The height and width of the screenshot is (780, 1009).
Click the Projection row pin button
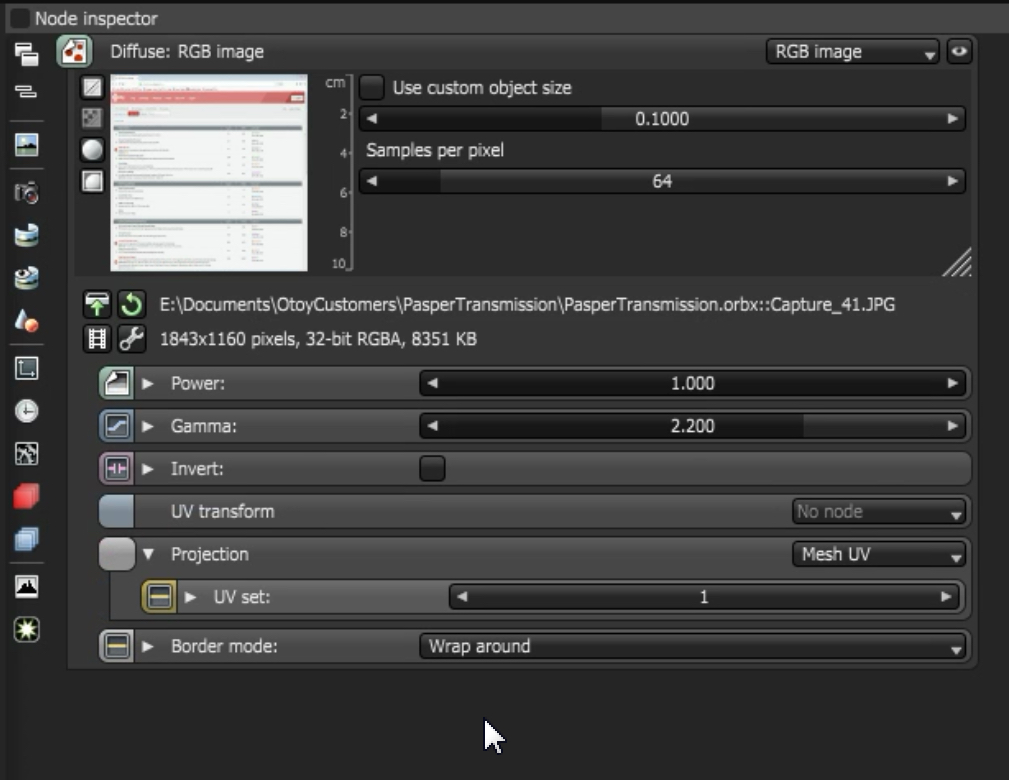click(116, 554)
